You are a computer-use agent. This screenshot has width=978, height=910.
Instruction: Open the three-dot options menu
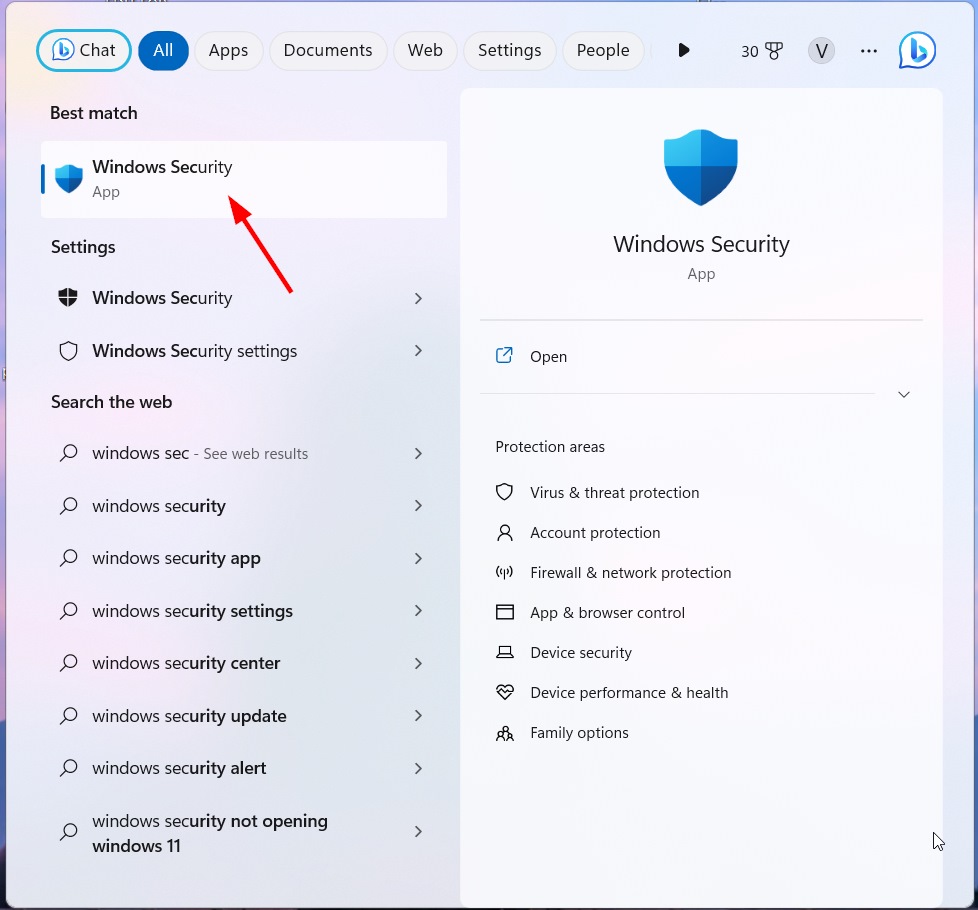coord(869,51)
